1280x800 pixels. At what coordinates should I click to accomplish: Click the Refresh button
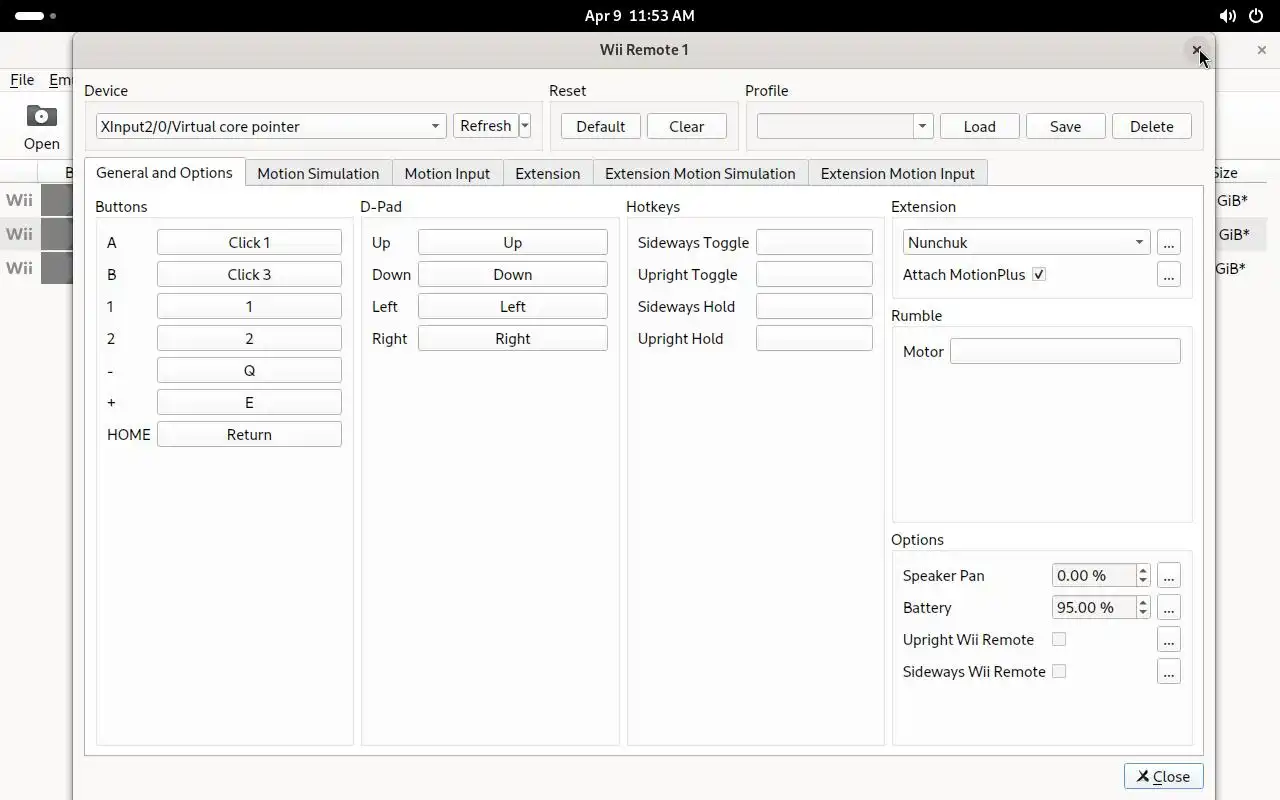486,126
